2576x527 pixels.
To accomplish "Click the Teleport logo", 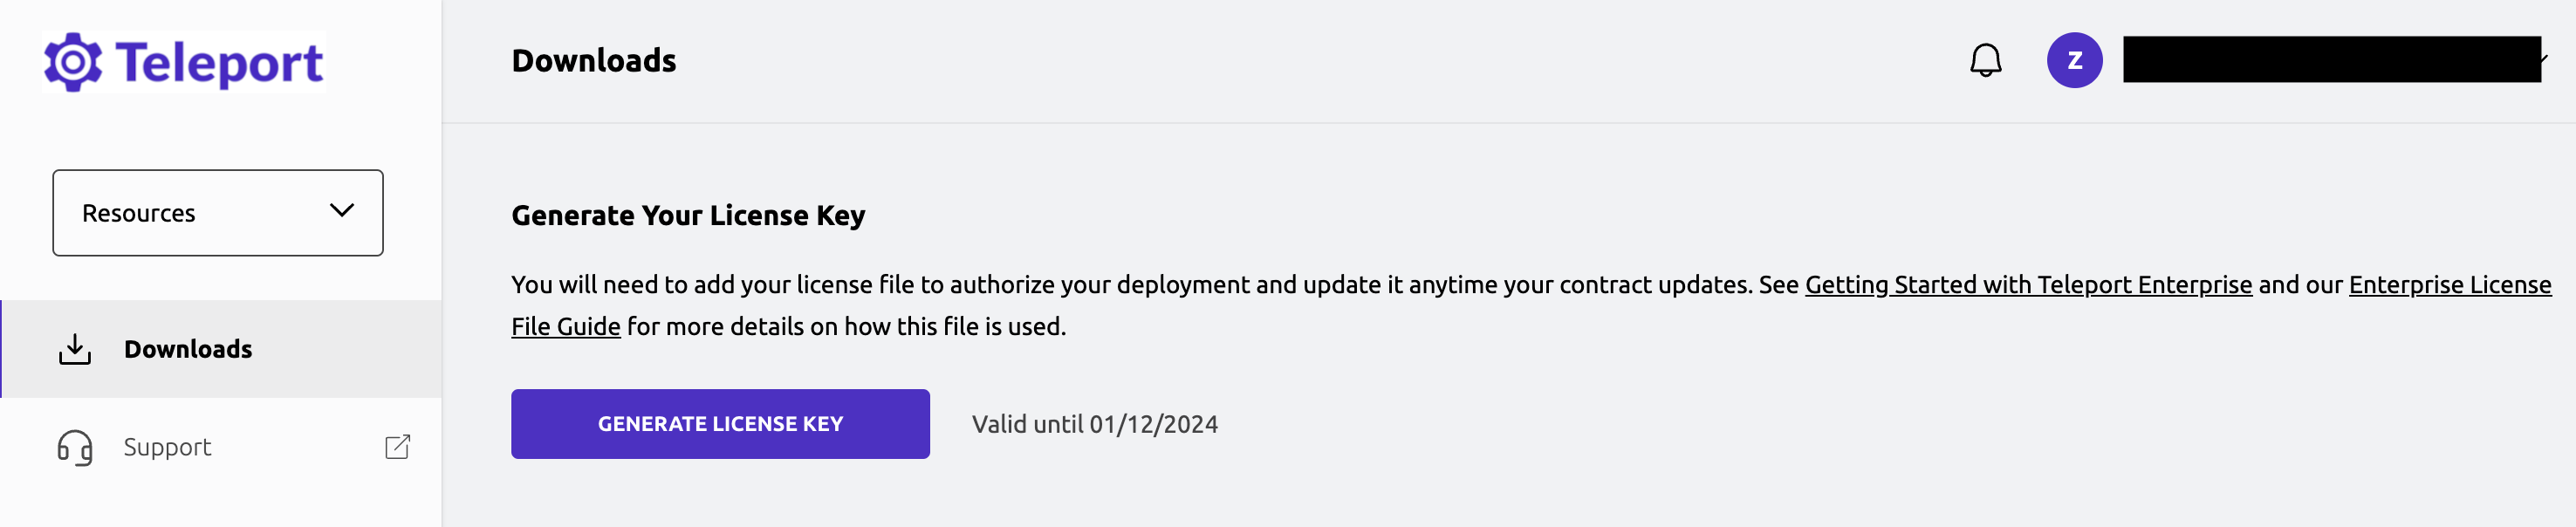I will [184, 62].
